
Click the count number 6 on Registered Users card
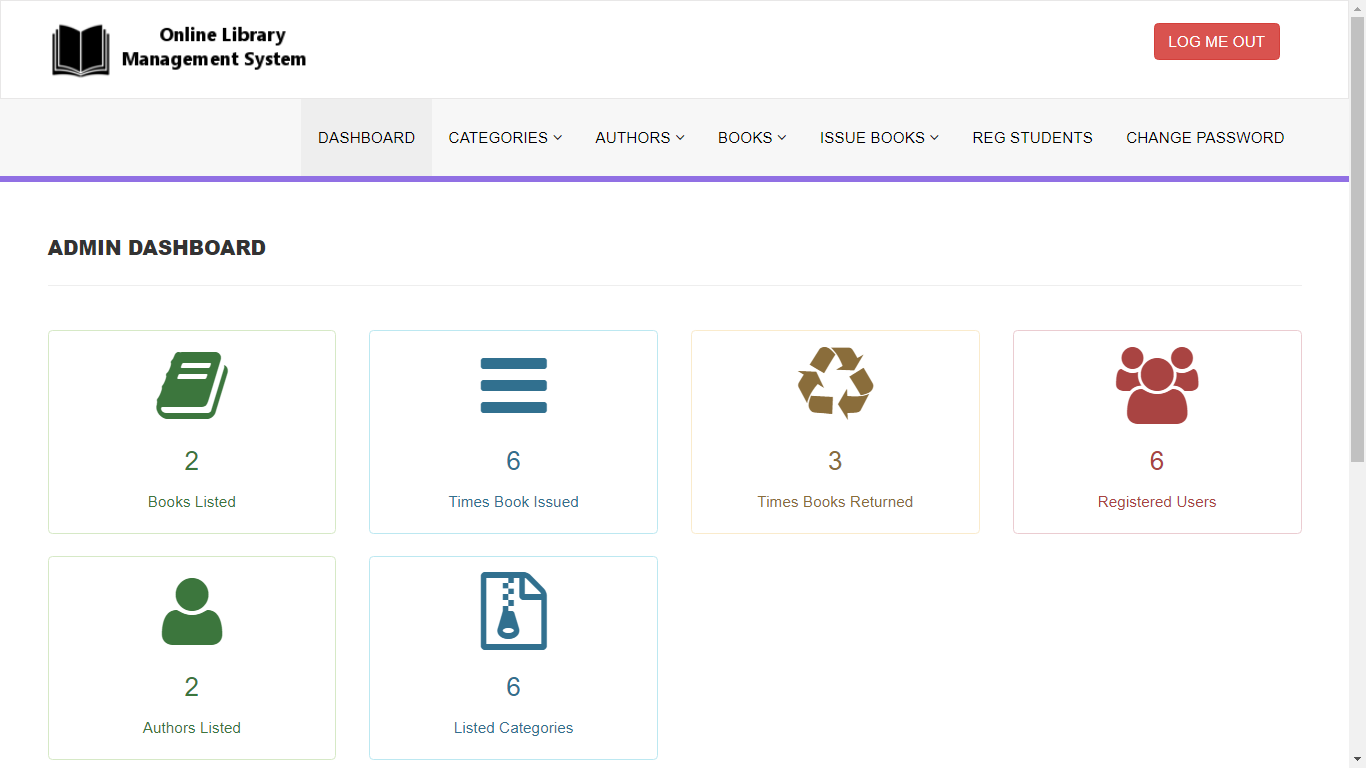coord(1157,460)
